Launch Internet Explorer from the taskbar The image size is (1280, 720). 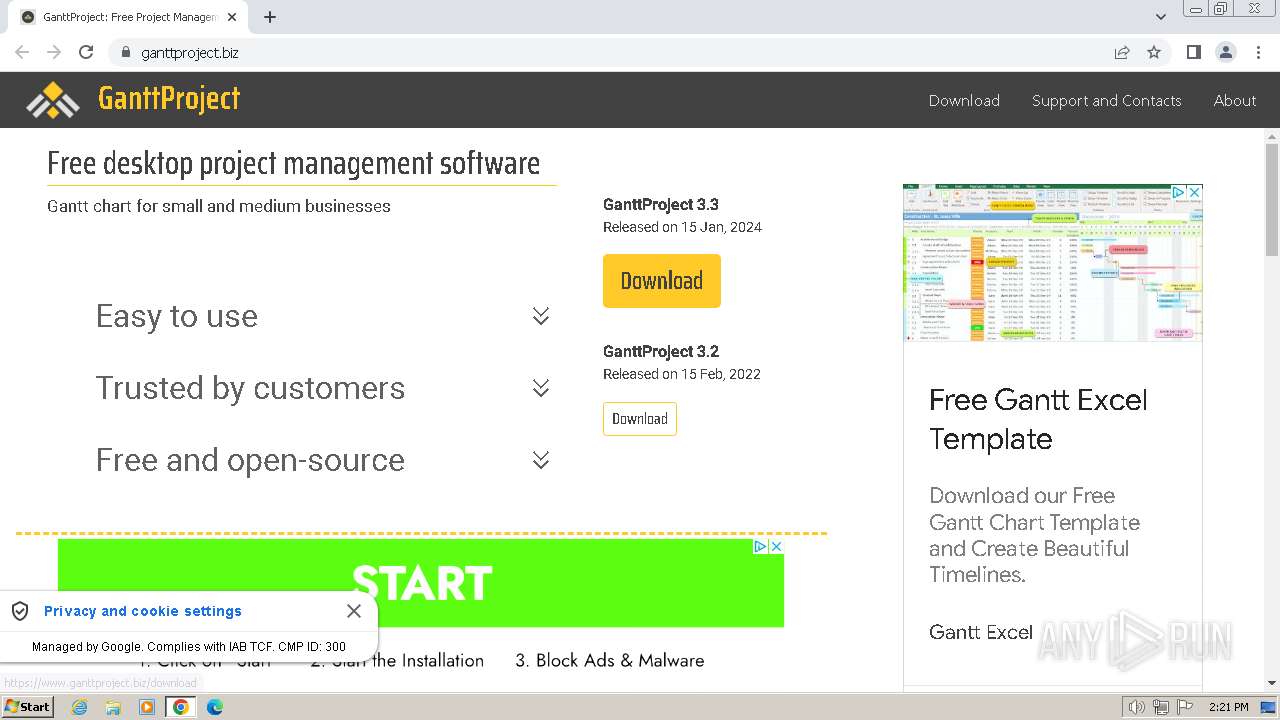(80, 707)
